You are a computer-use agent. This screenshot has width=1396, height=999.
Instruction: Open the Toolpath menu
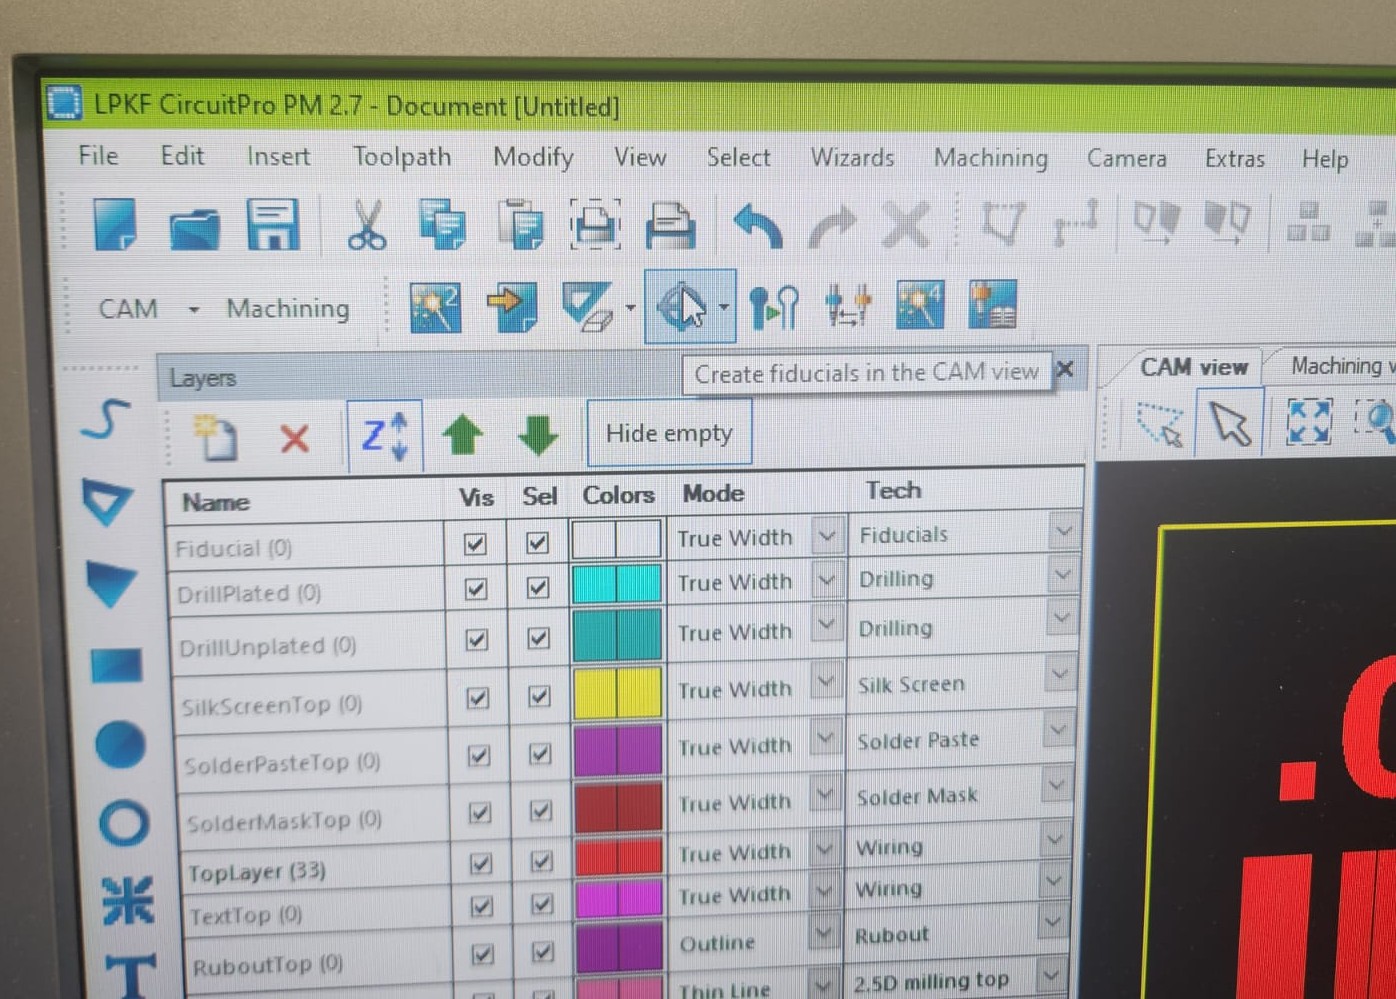(x=402, y=156)
